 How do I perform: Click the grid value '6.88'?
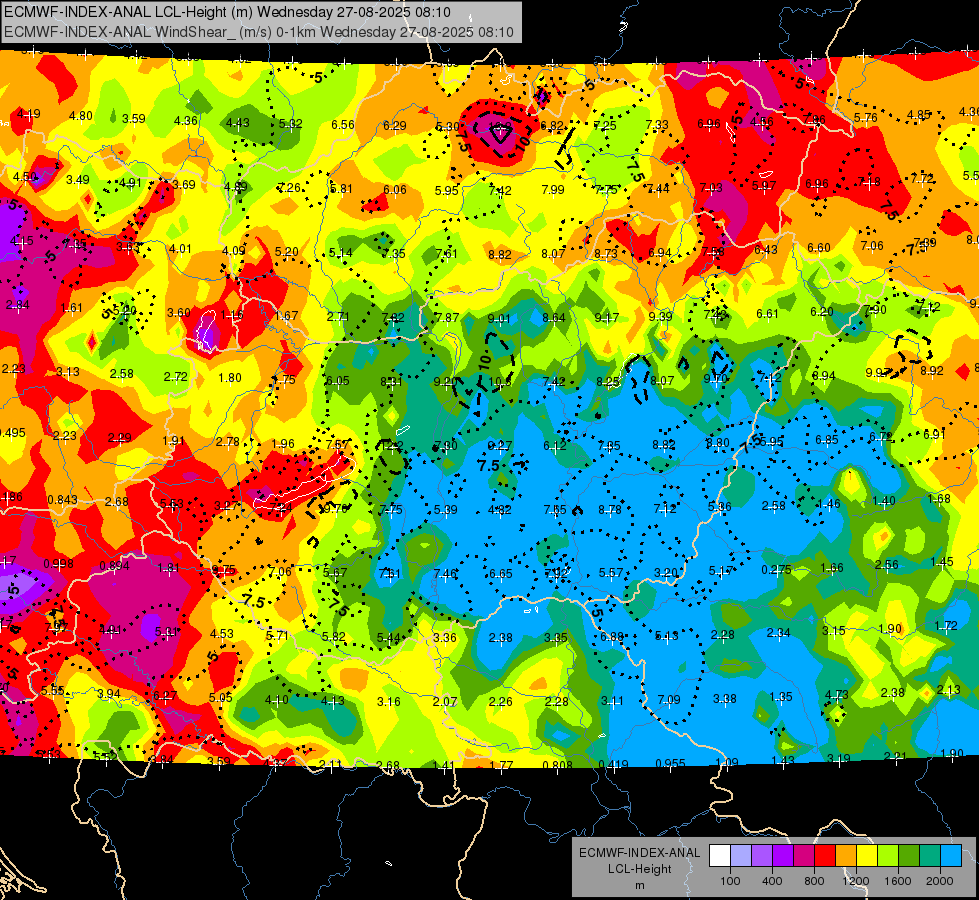pyautogui.click(x=612, y=636)
